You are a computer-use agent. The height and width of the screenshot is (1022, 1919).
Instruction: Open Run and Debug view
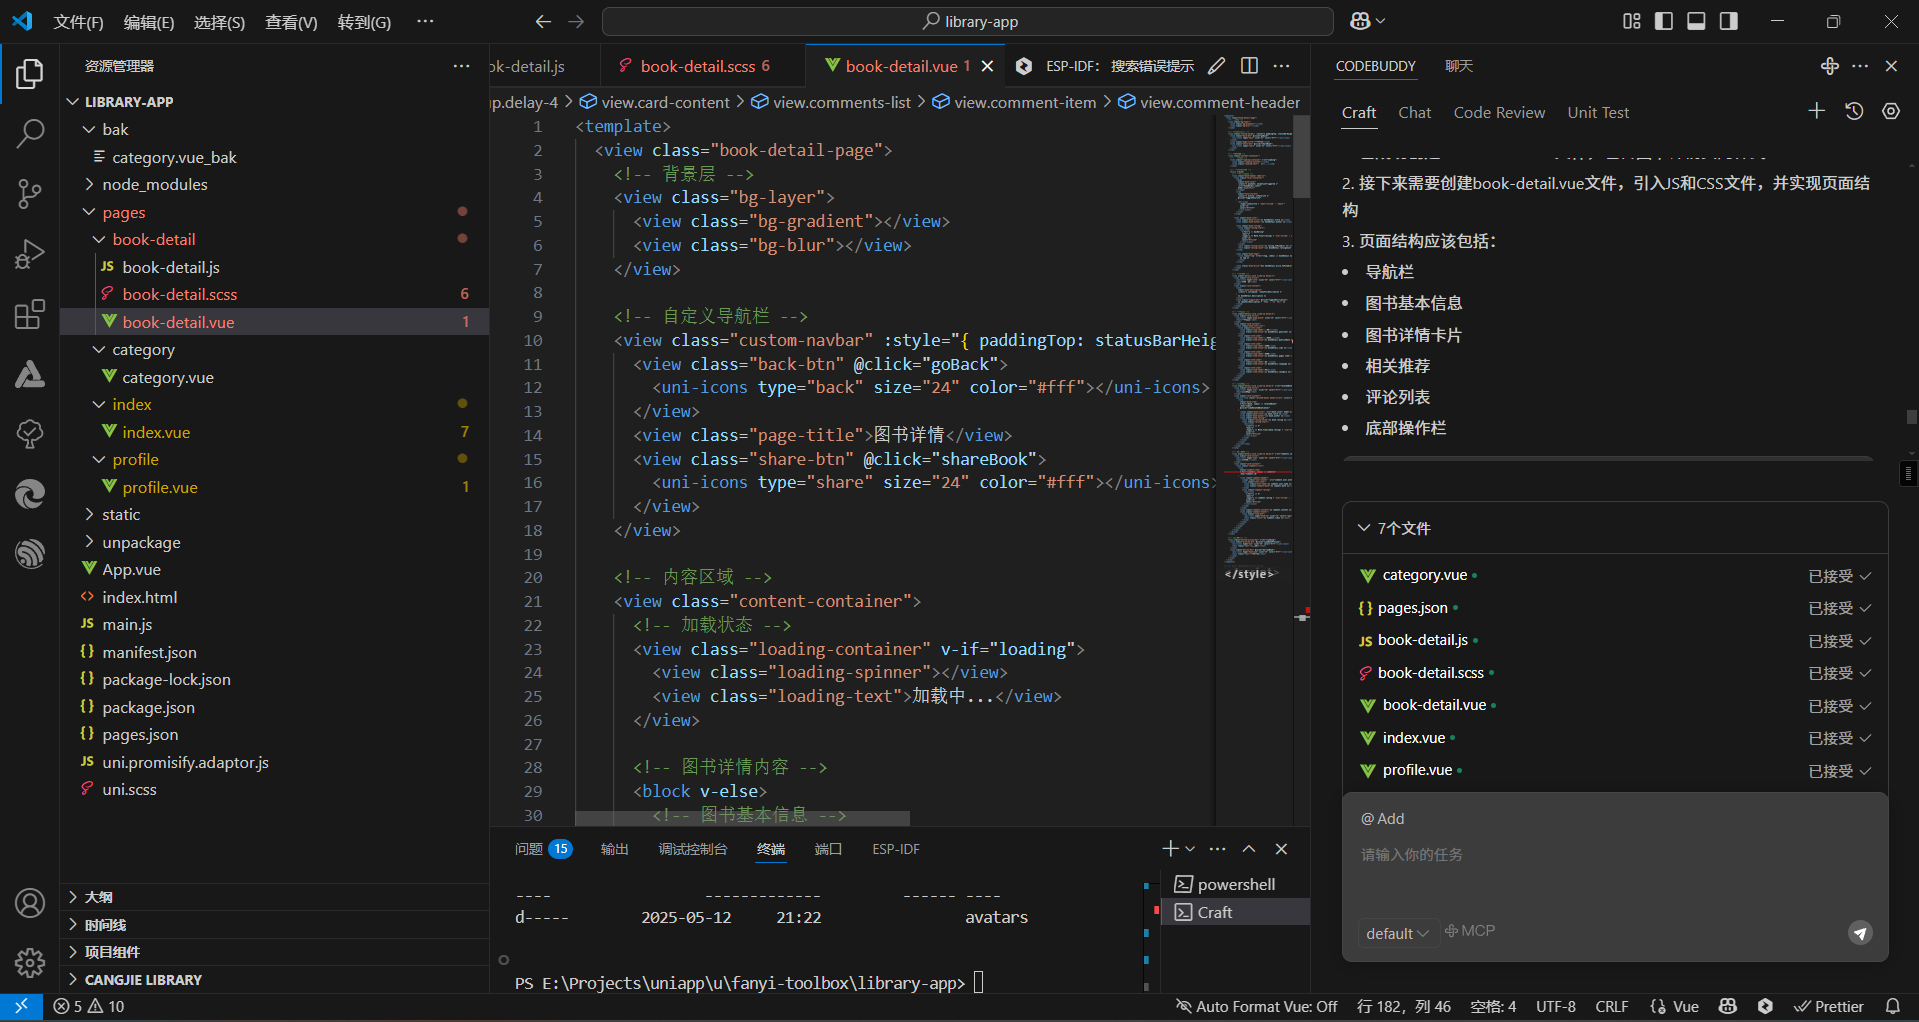pyautogui.click(x=30, y=254)
